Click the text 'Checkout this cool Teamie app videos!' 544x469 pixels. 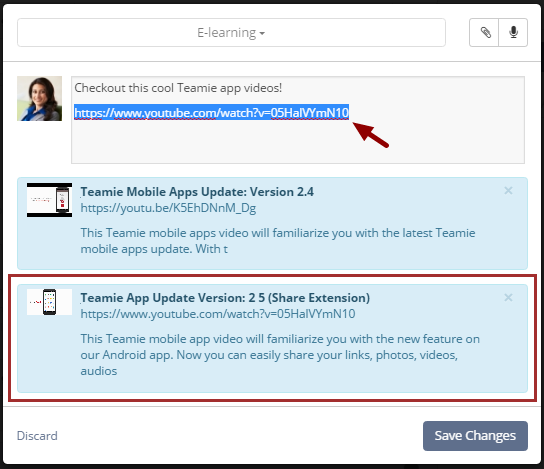pos(178,88)
